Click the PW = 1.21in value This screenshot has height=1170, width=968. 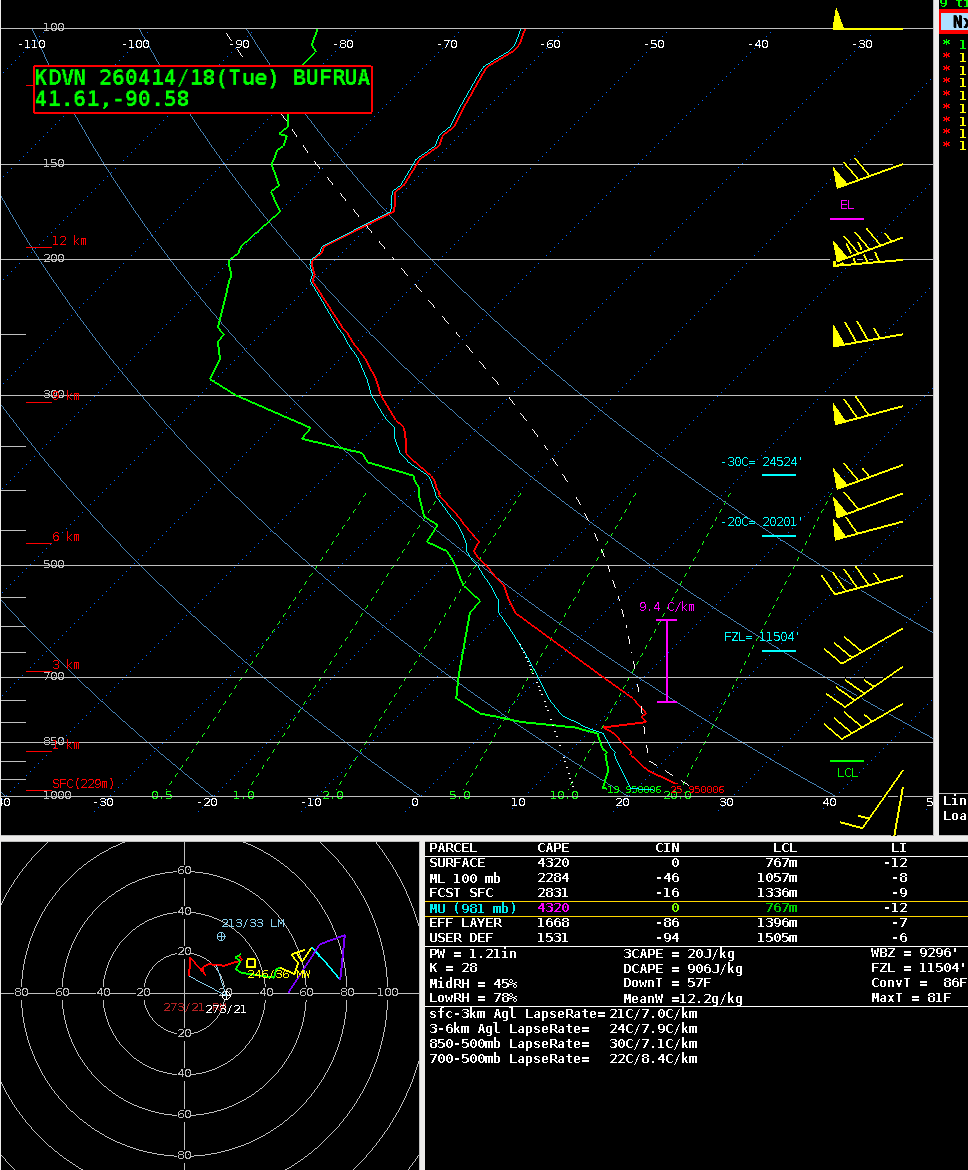472,954
